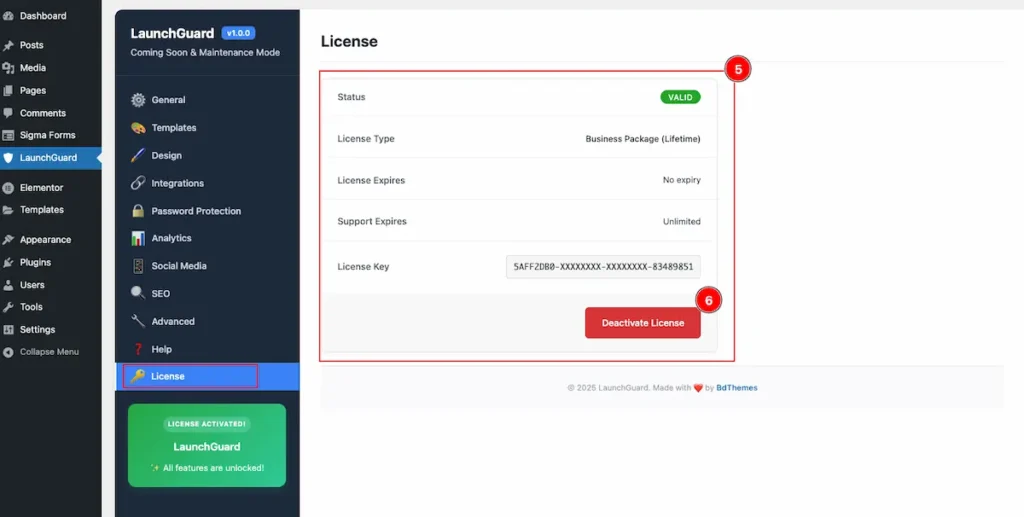
Task: Open Plugins in WordPress menu
Action: (50, 262)
